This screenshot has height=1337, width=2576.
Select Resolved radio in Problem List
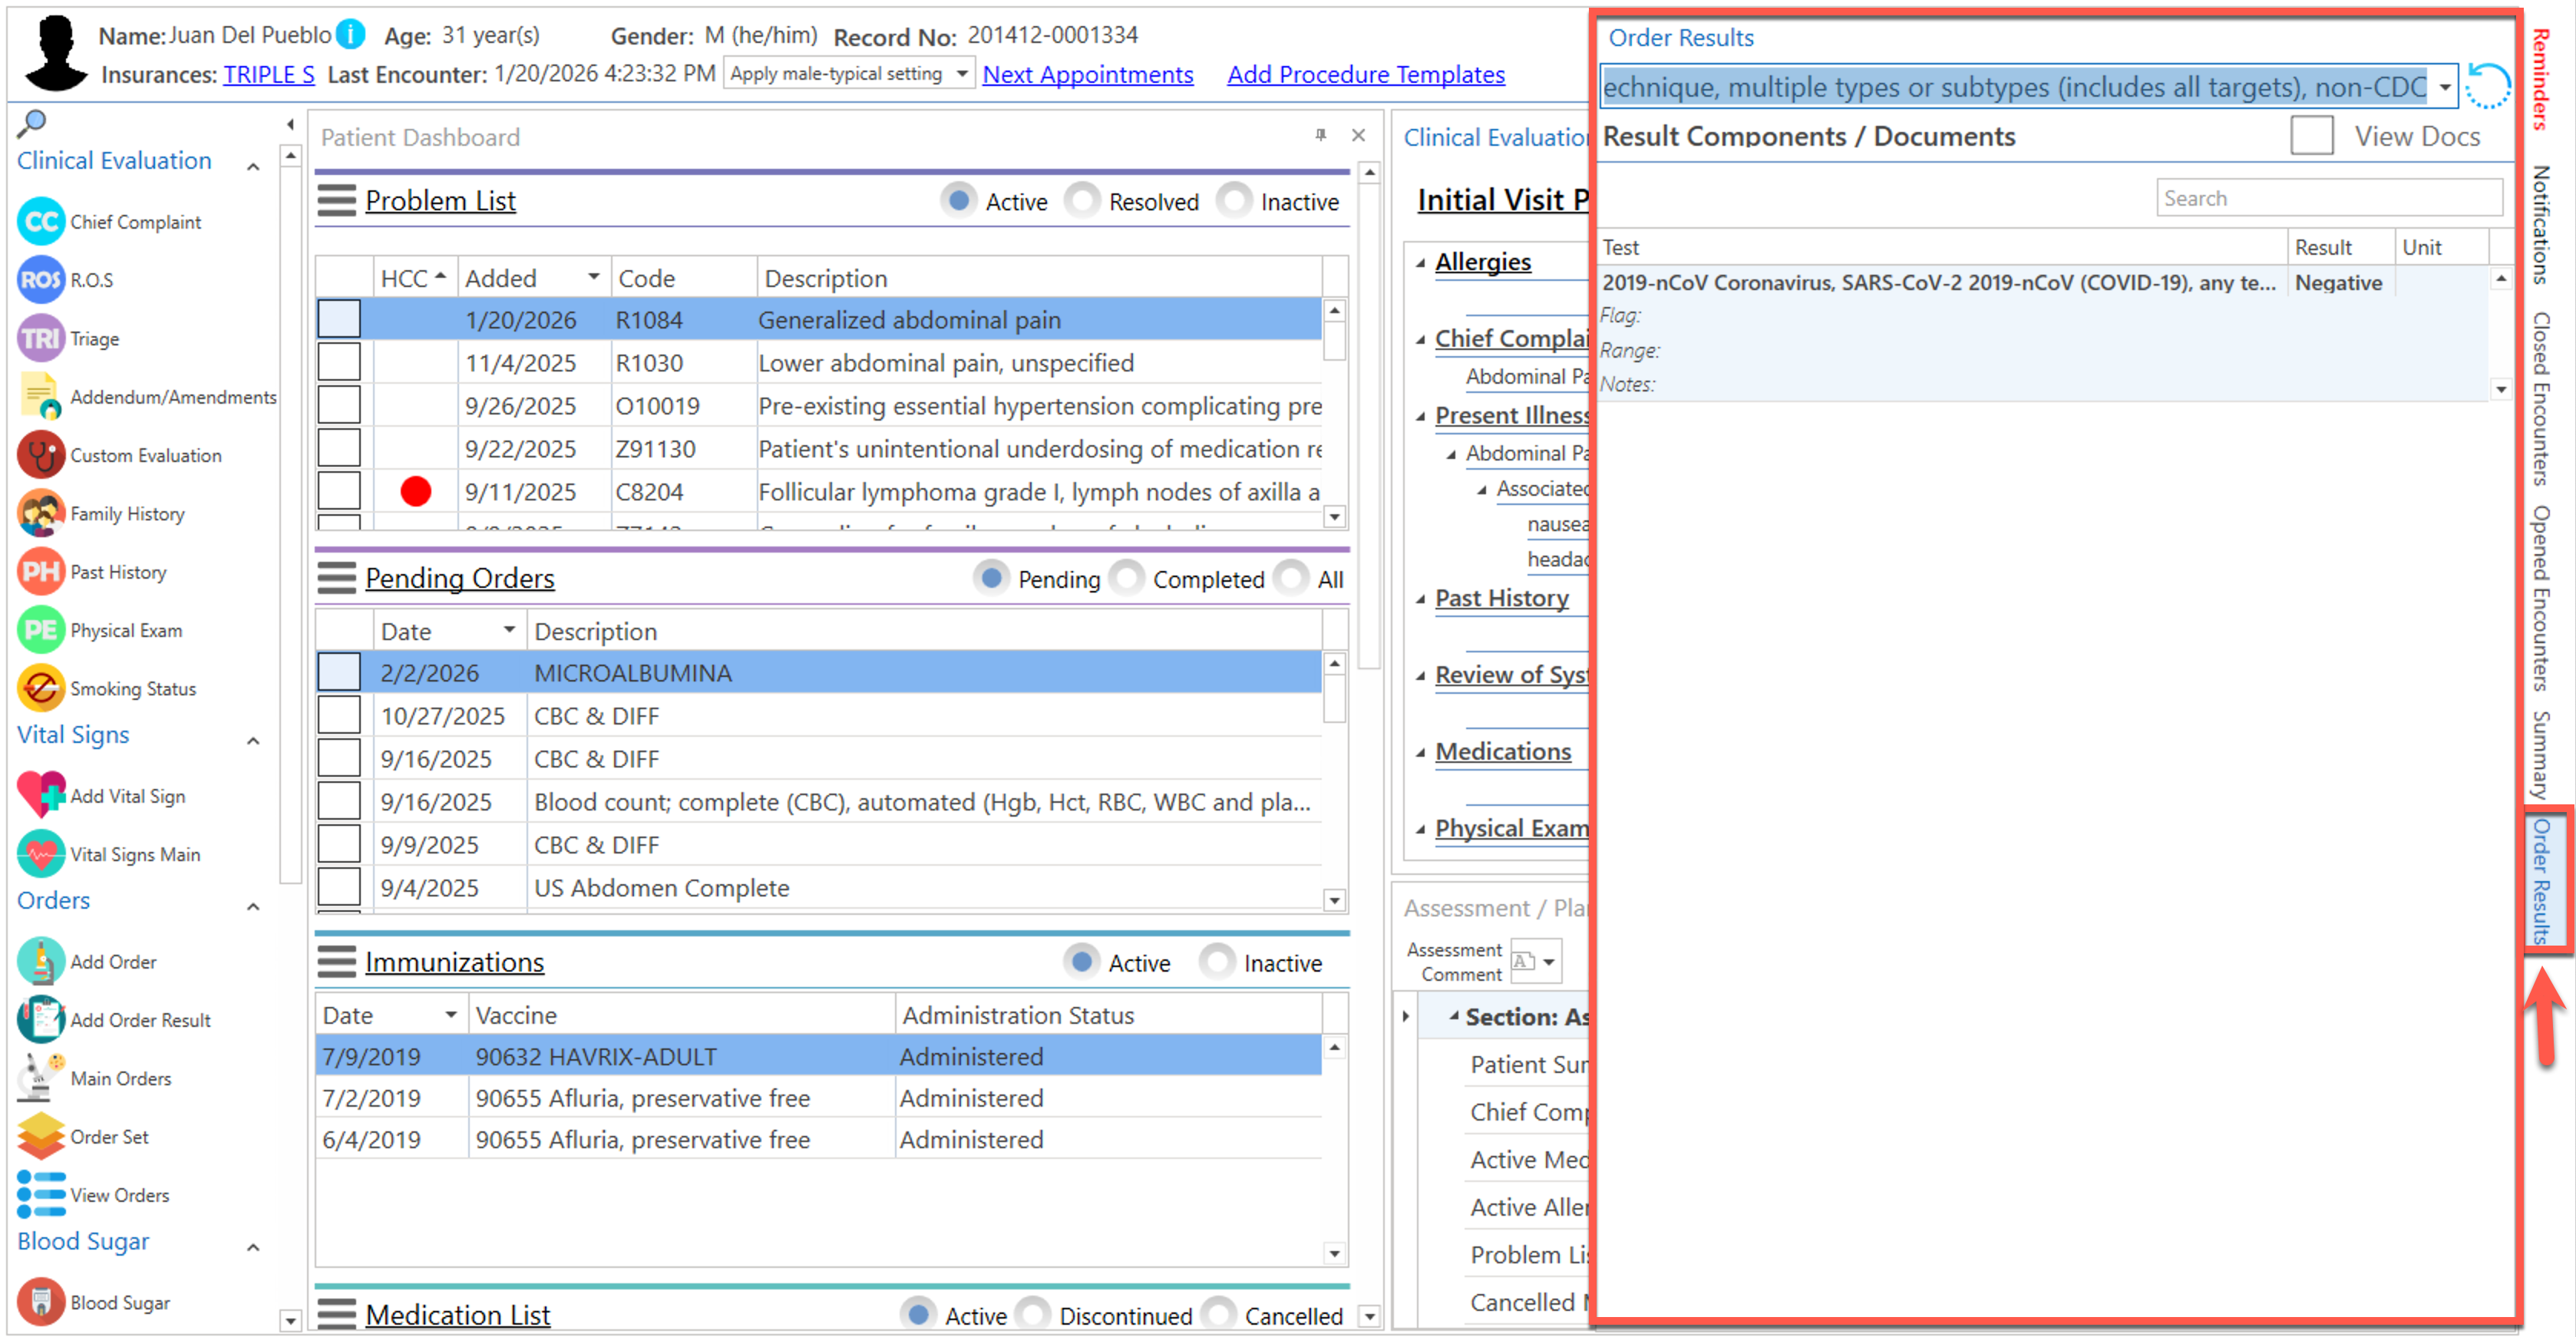[1083, 202]
